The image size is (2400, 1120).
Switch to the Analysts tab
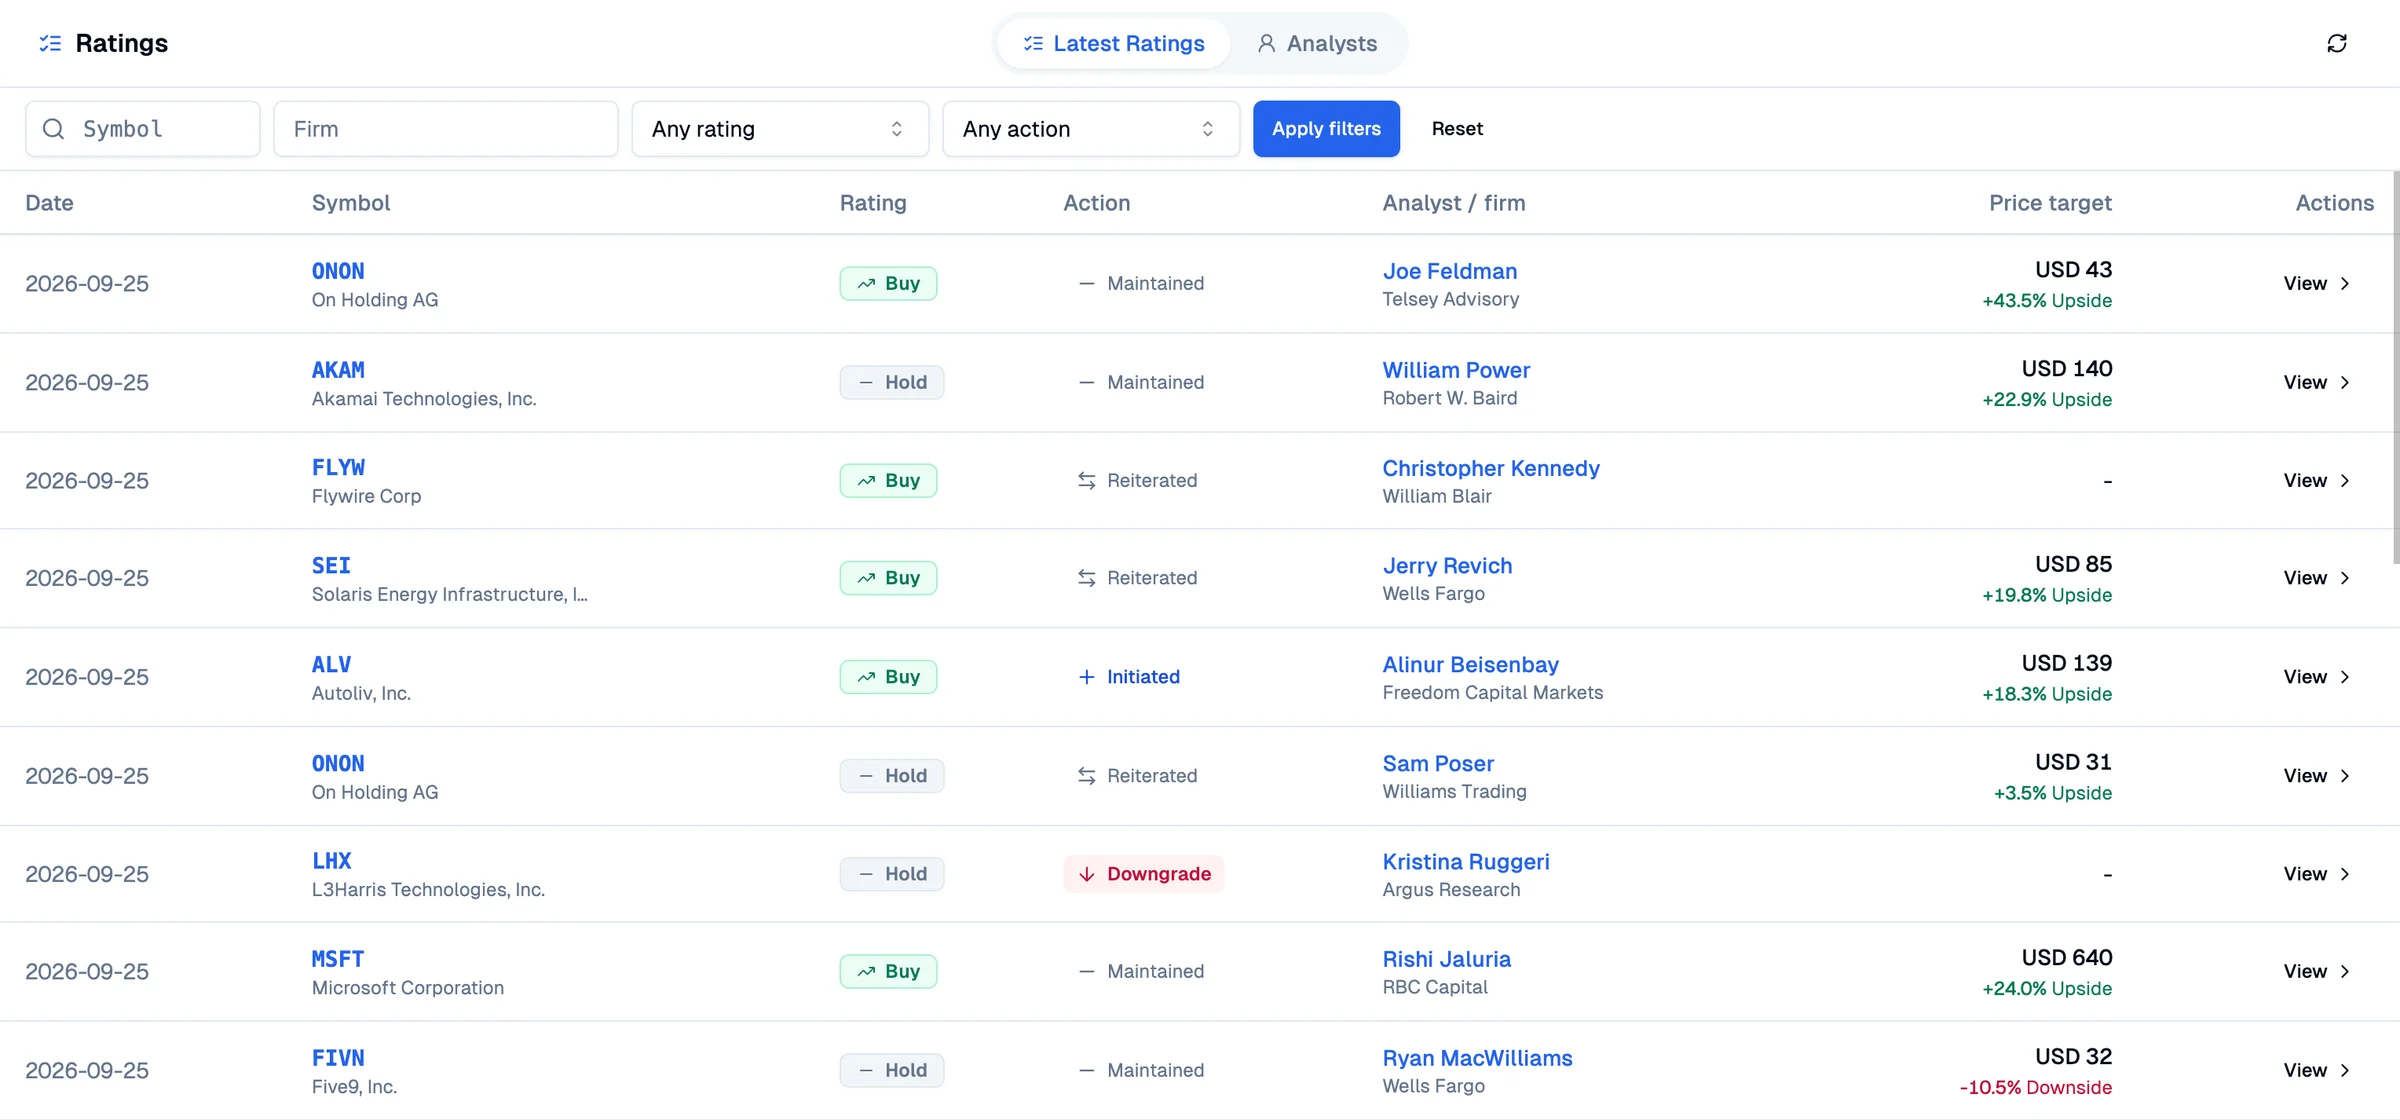coord(1317,44)
